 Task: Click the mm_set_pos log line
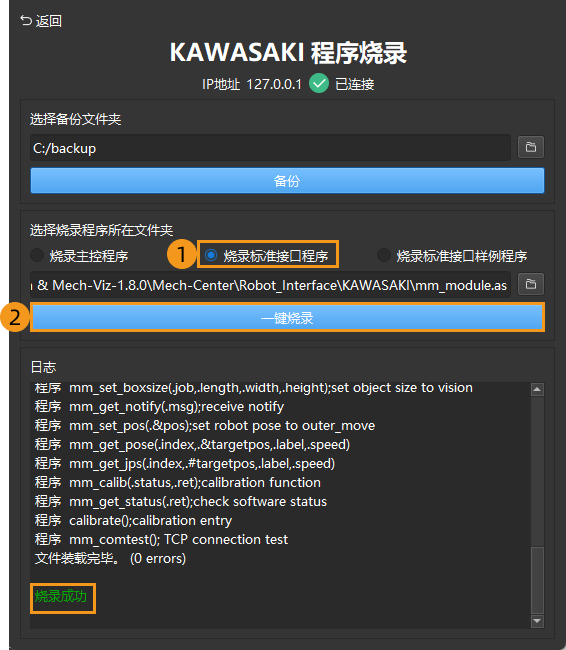tap(205, 425)
